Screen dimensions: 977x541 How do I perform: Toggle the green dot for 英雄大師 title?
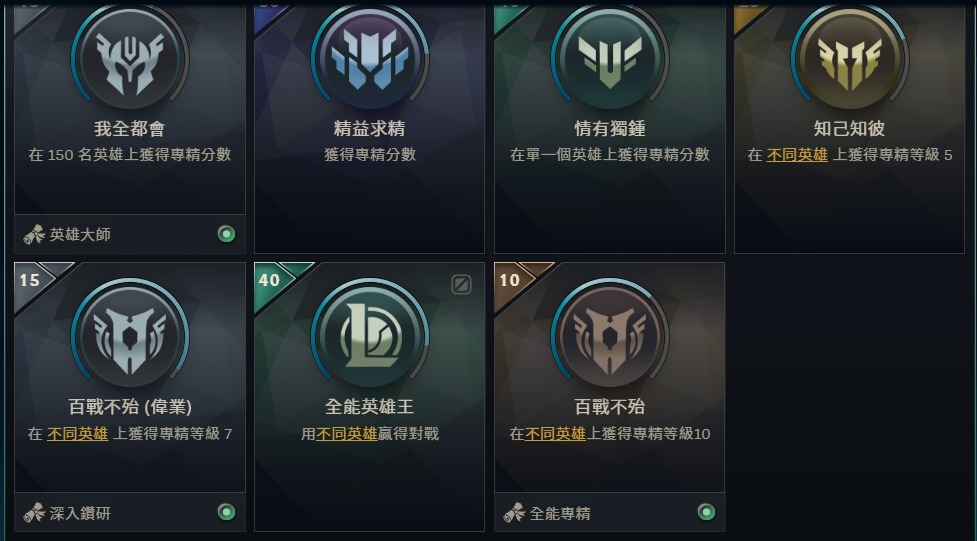[x=226, y=234]
